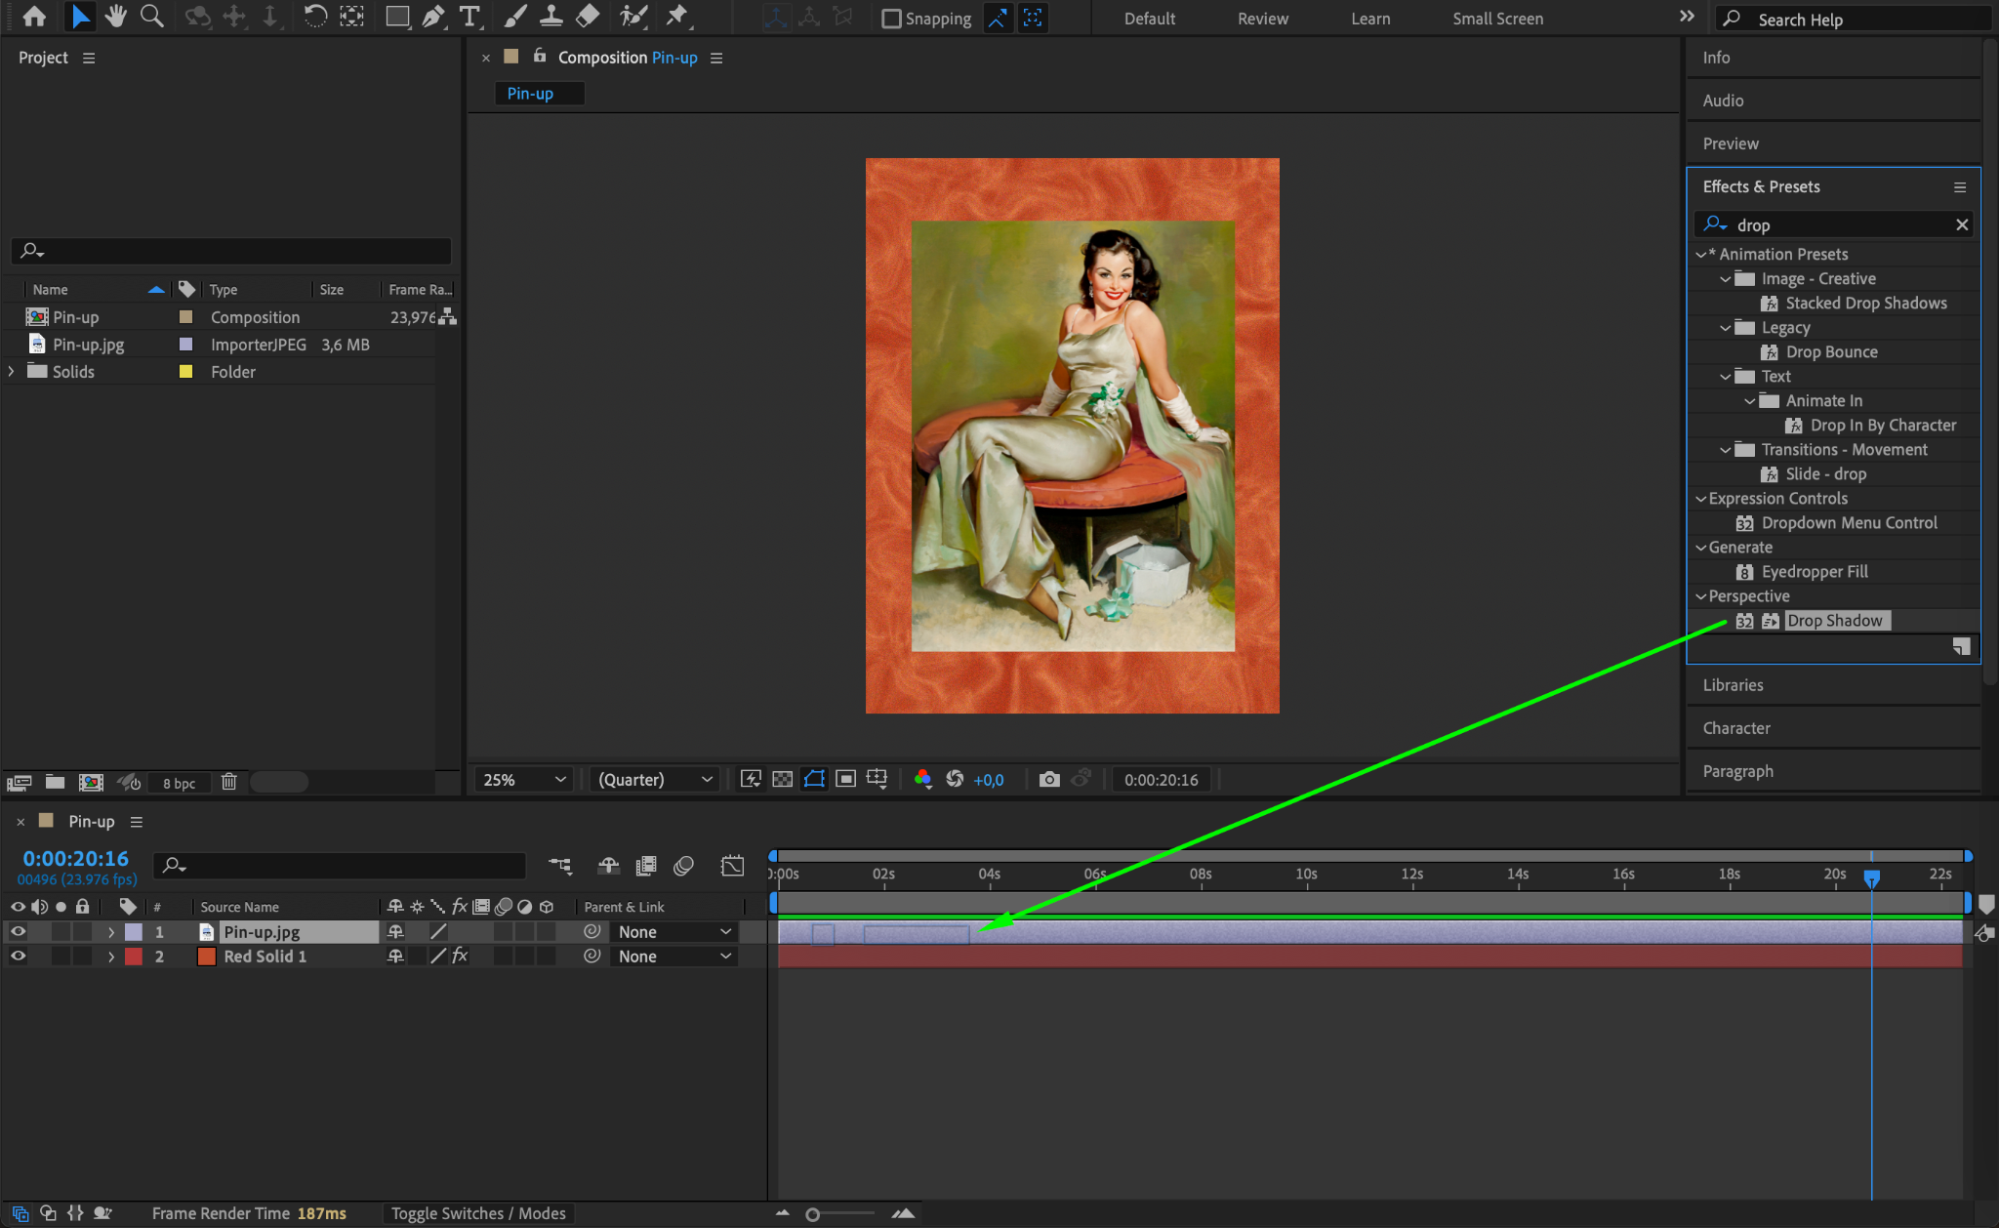
Task: Select the Zoom tool in toolbar
Action: click(152, 16)
